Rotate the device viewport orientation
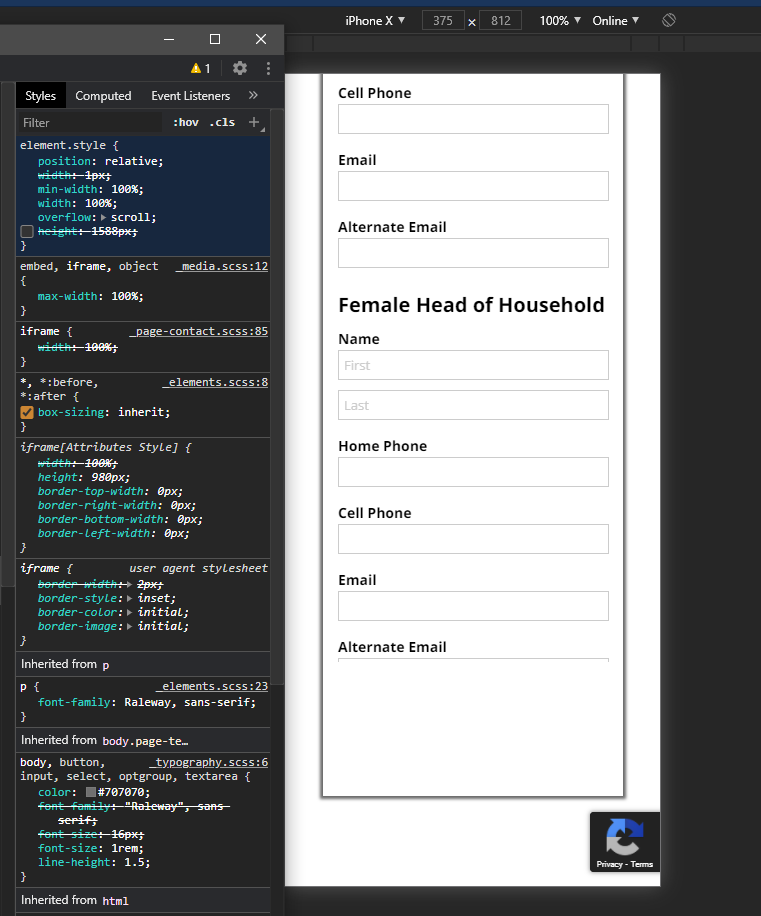The height and width of the screenshot is (916, 761). [x=669, y=20]
